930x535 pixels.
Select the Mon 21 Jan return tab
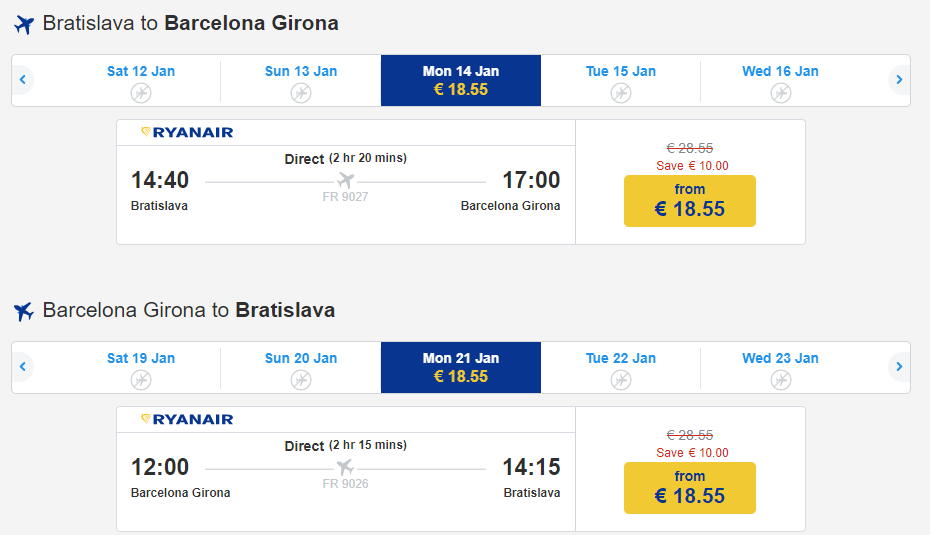(x=461, y=367)
